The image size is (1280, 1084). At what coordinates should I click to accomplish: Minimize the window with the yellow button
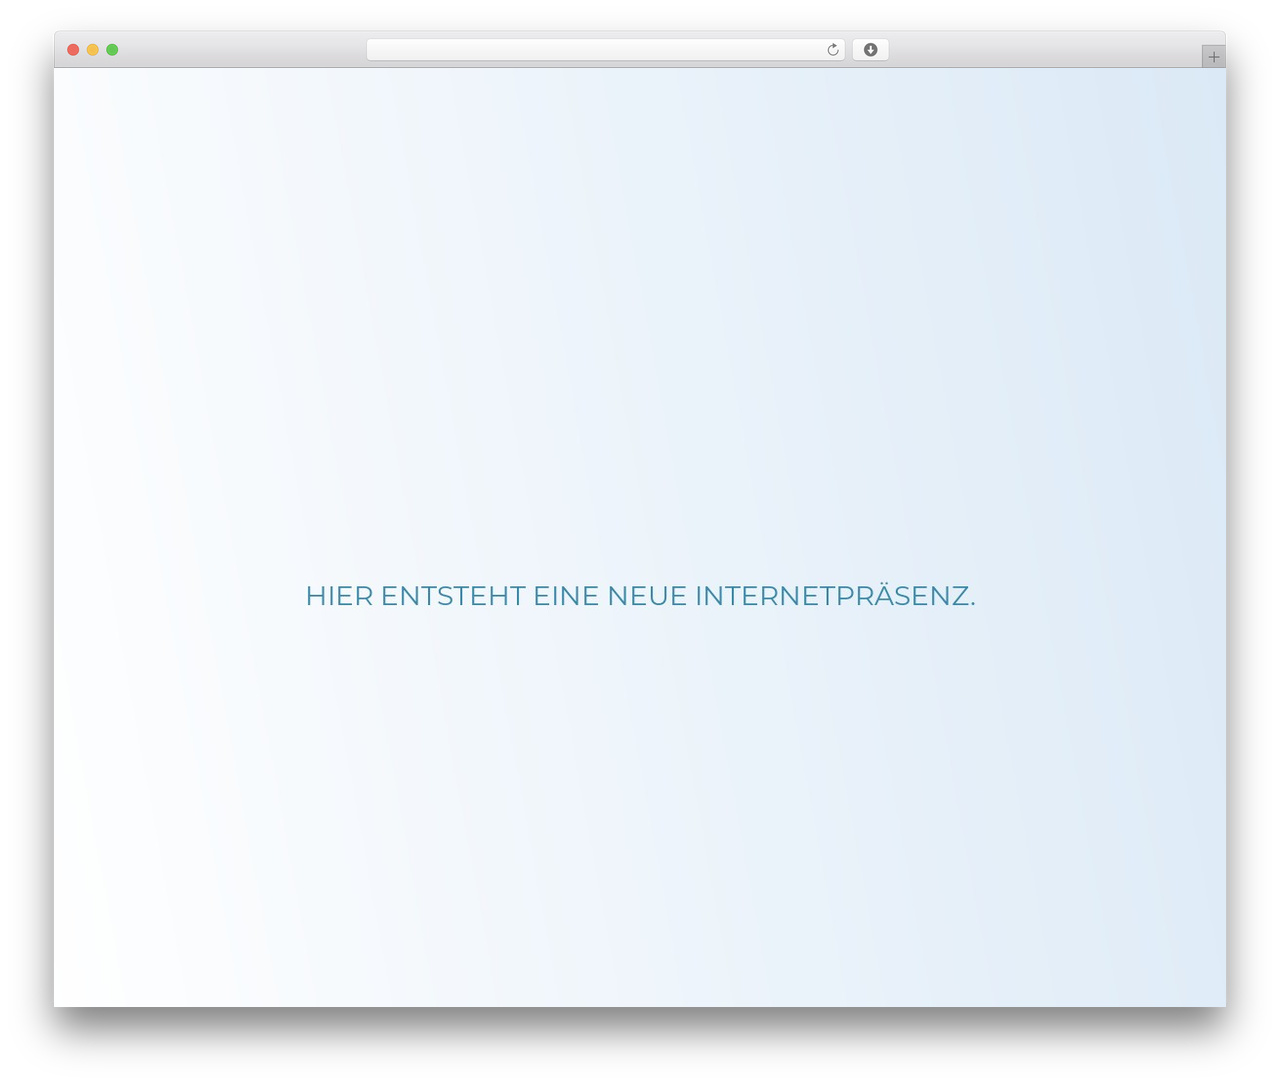93,50
